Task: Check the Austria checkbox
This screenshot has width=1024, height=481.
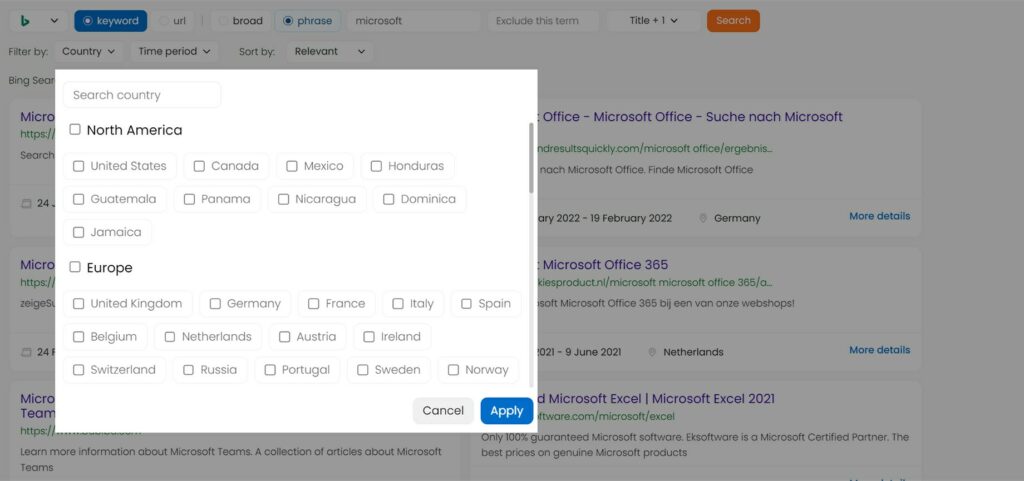Action: click(x=285, y=337)
